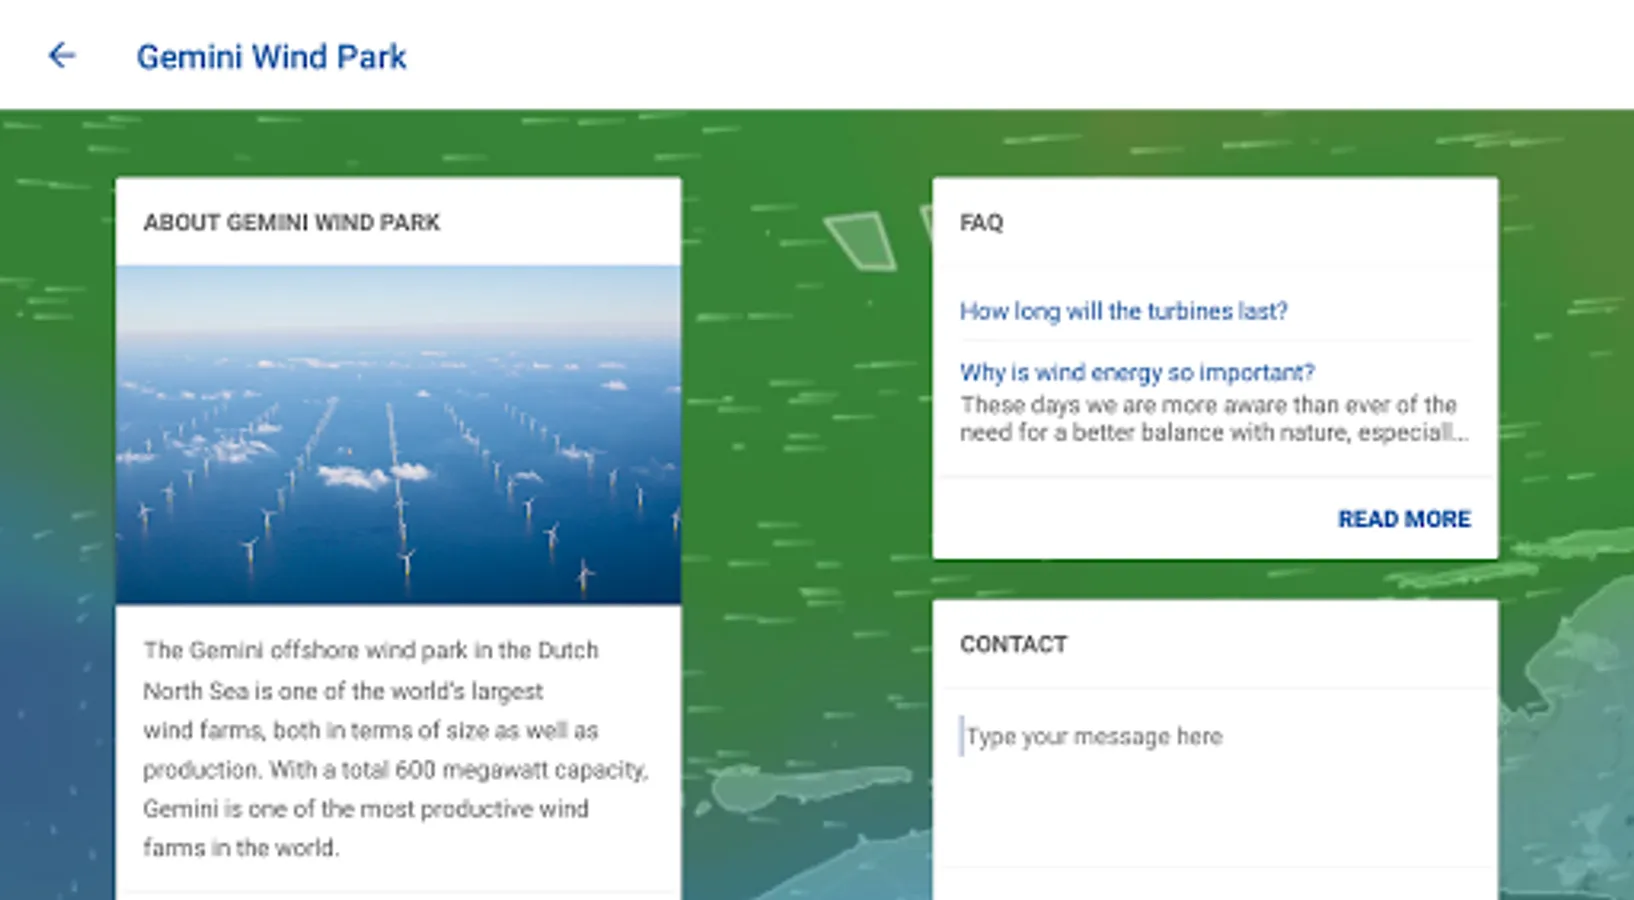Click the 'ABOUT GEMINI WIND PARK' heading

click(291, 222)
